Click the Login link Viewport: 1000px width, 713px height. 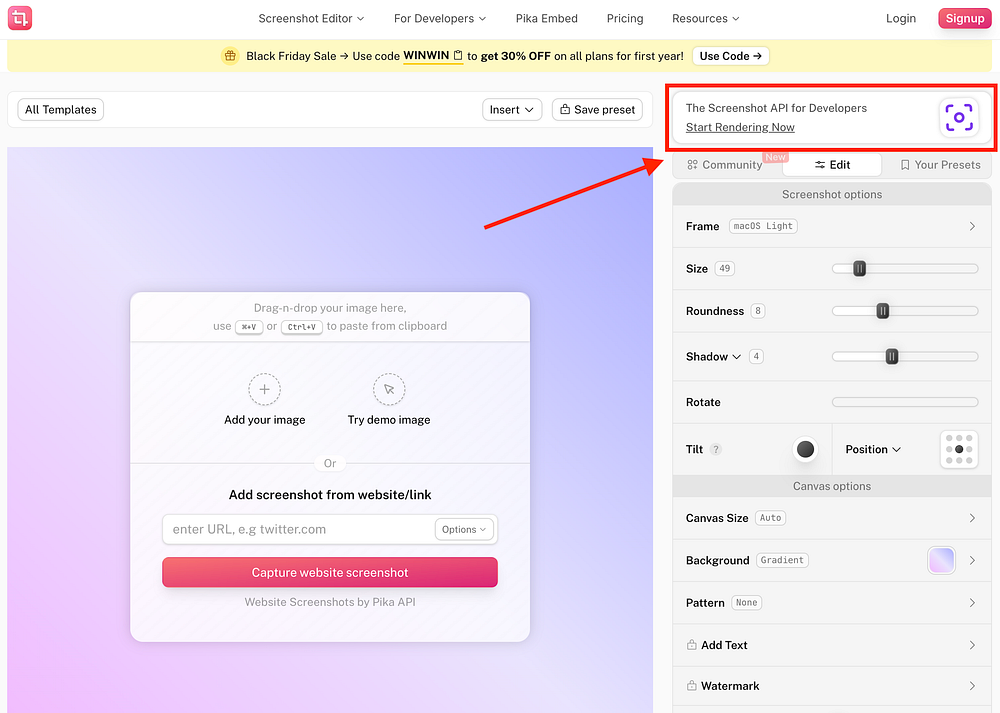[901, 18]
